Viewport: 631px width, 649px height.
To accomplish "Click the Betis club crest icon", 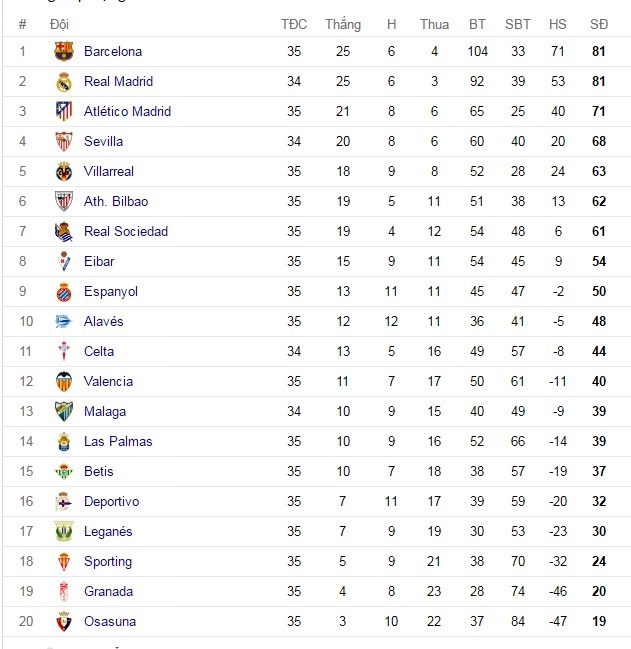I will (x=64, y=471).
